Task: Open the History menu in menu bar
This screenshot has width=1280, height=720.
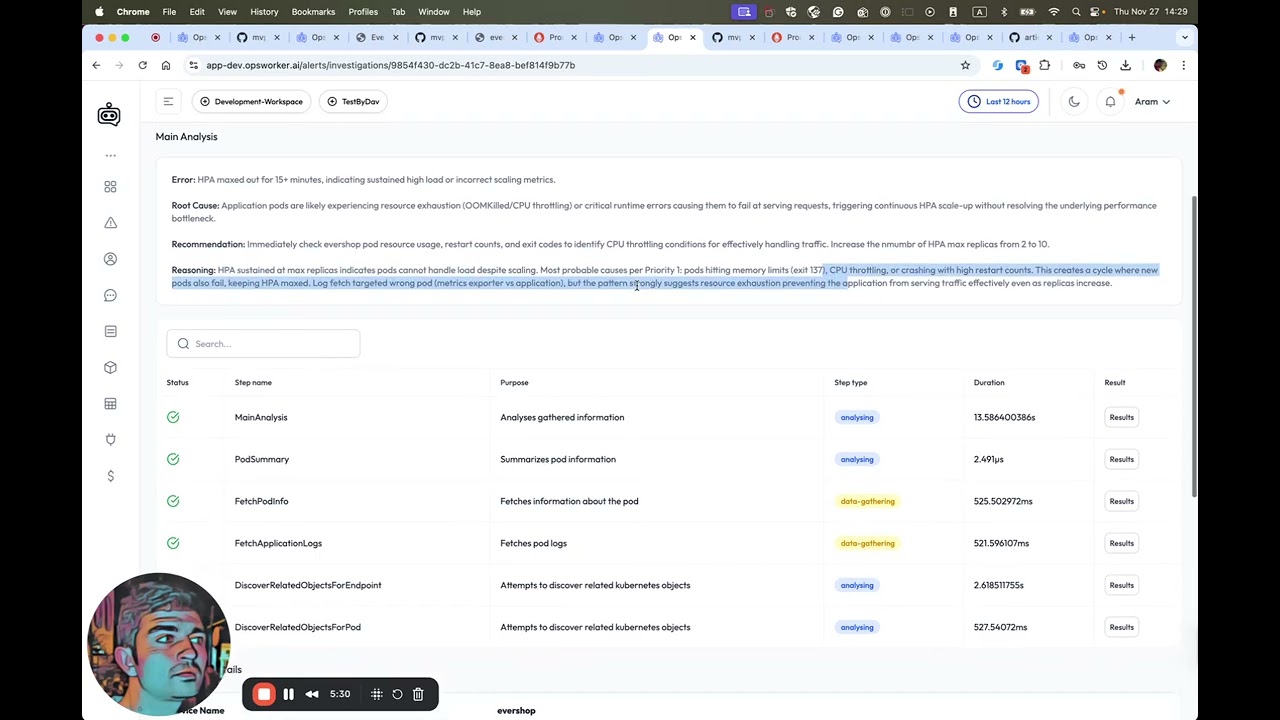Action: pos(264,12)
